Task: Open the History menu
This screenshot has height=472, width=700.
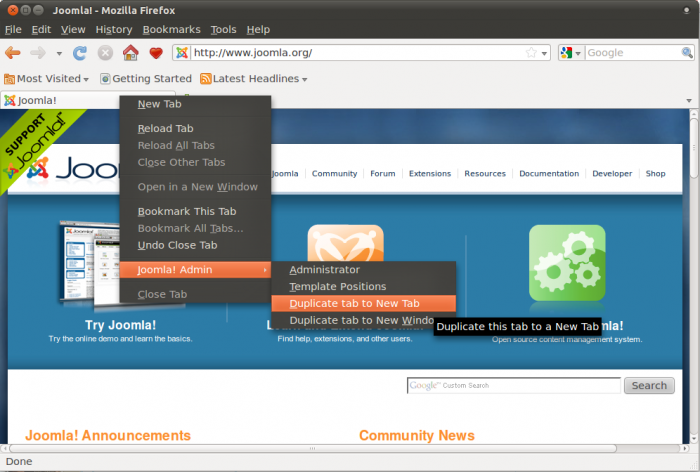Action: coord(114,29)
